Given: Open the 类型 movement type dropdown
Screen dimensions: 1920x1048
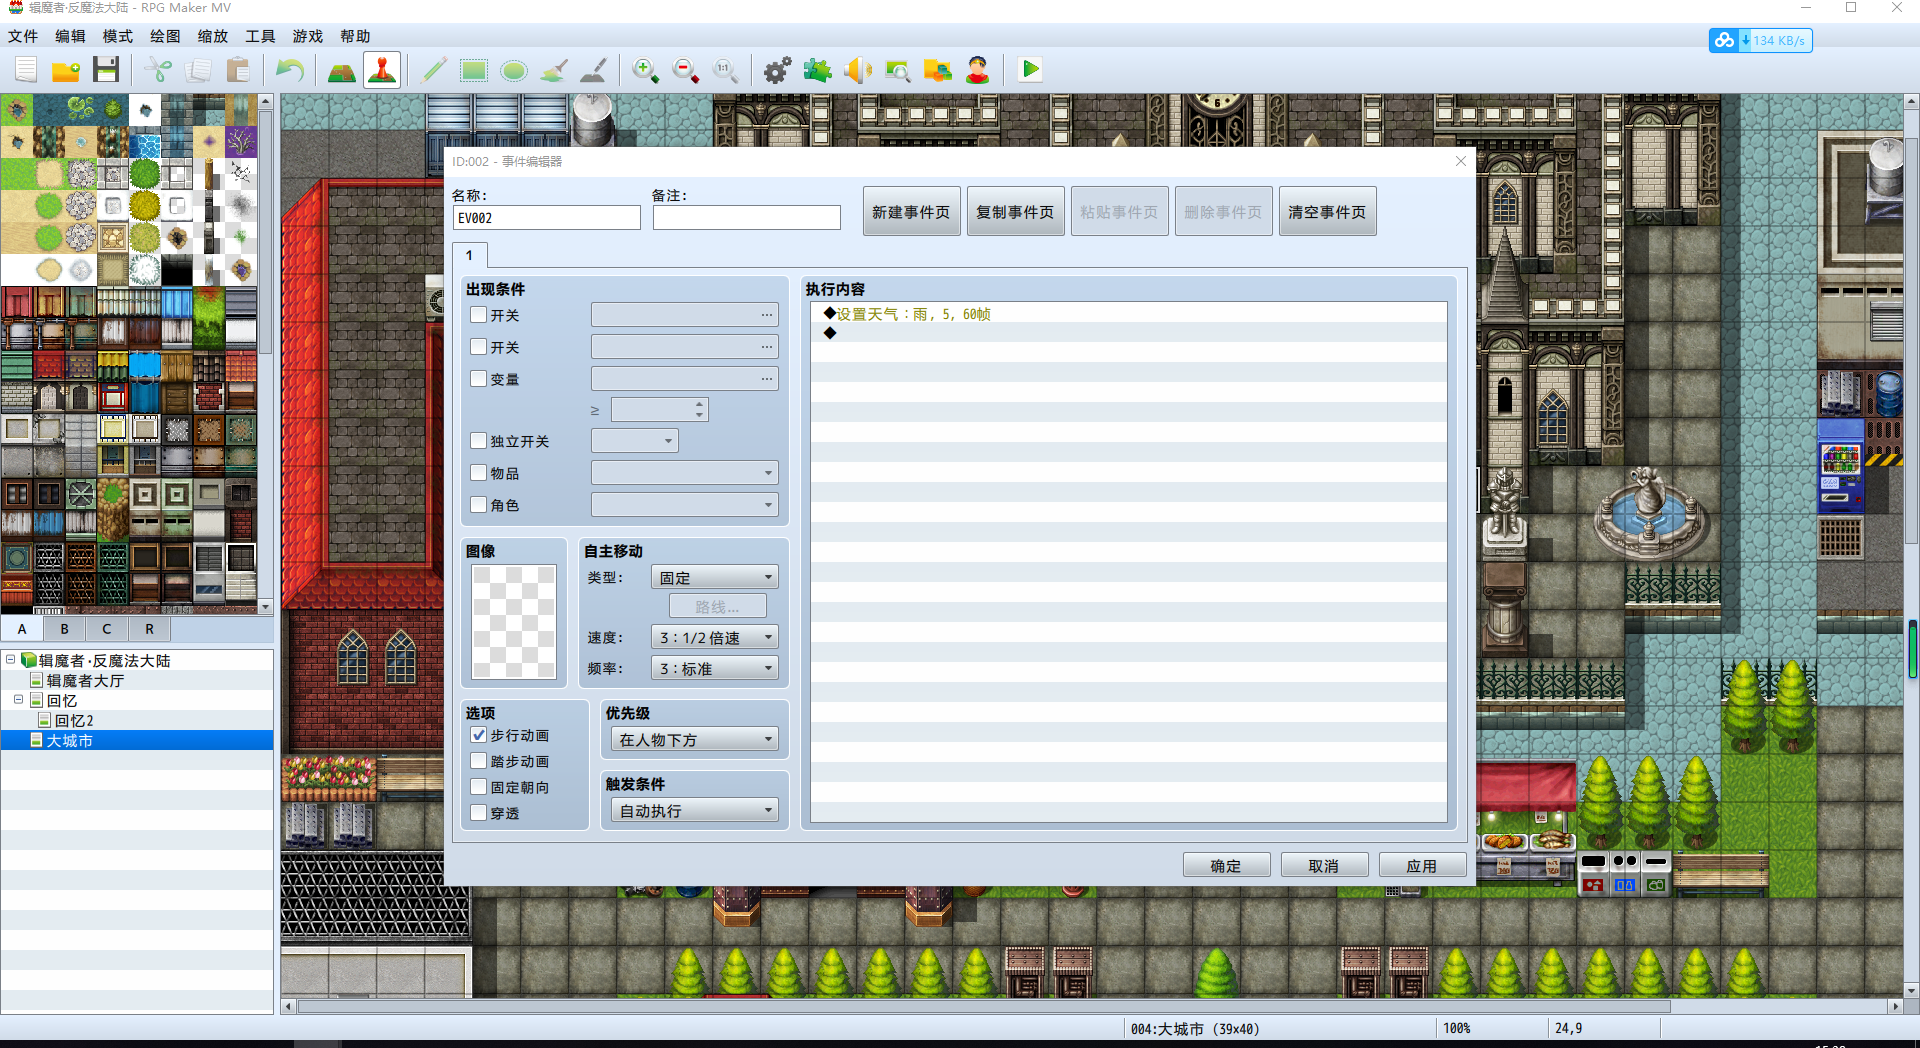Looking at the screenshot, I should (x=715, y=578).
